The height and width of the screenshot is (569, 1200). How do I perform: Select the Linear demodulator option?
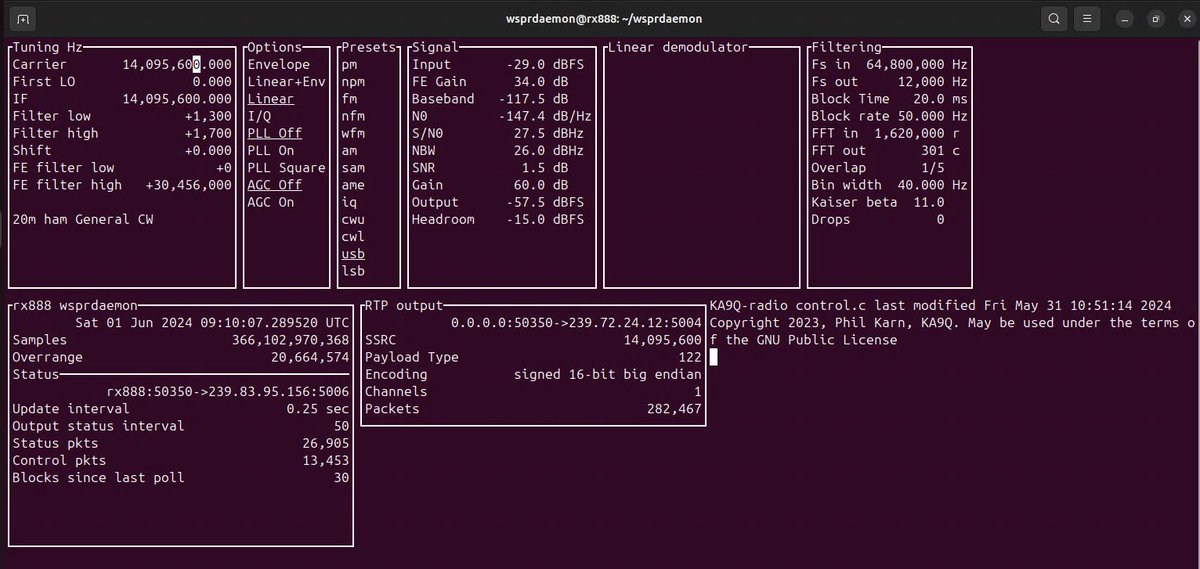click(x=271, y=99)
